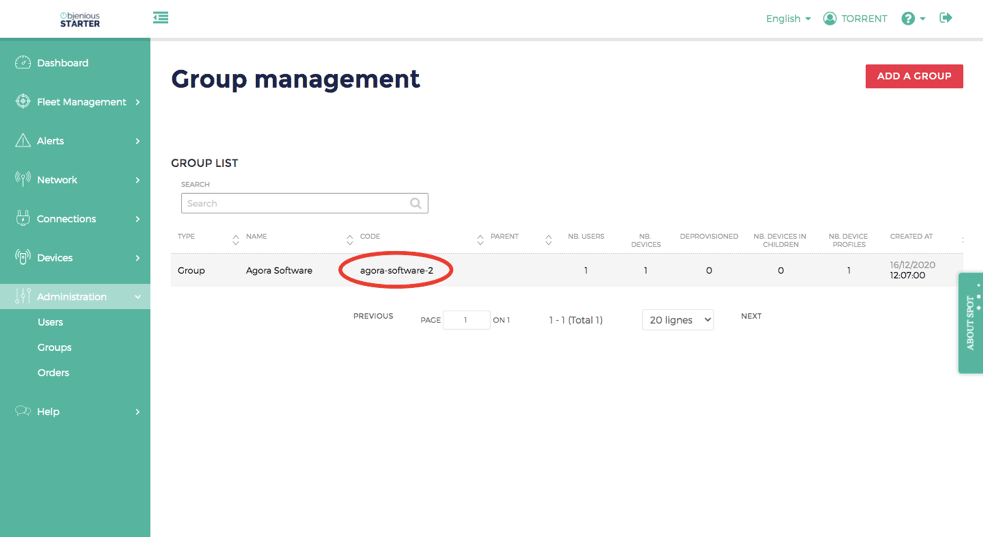Sort by the PARENT column arrows

549,239
